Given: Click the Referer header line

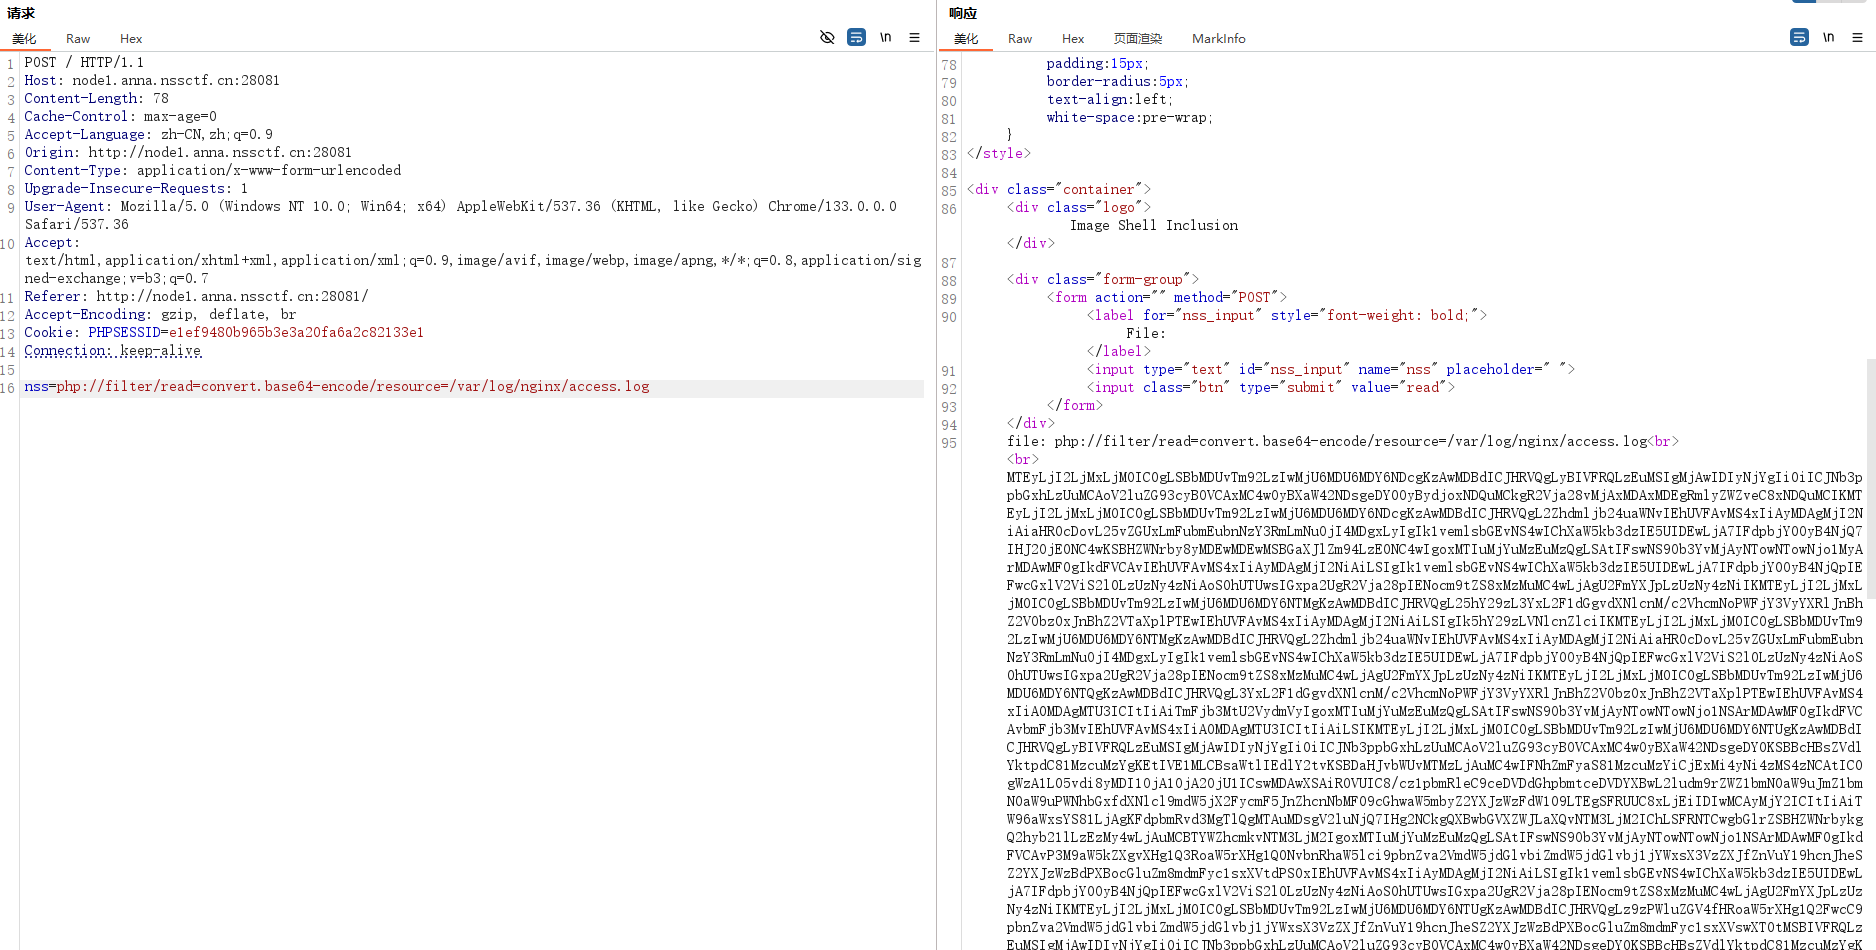Looking at the screenshot, I should pos(196,297).
